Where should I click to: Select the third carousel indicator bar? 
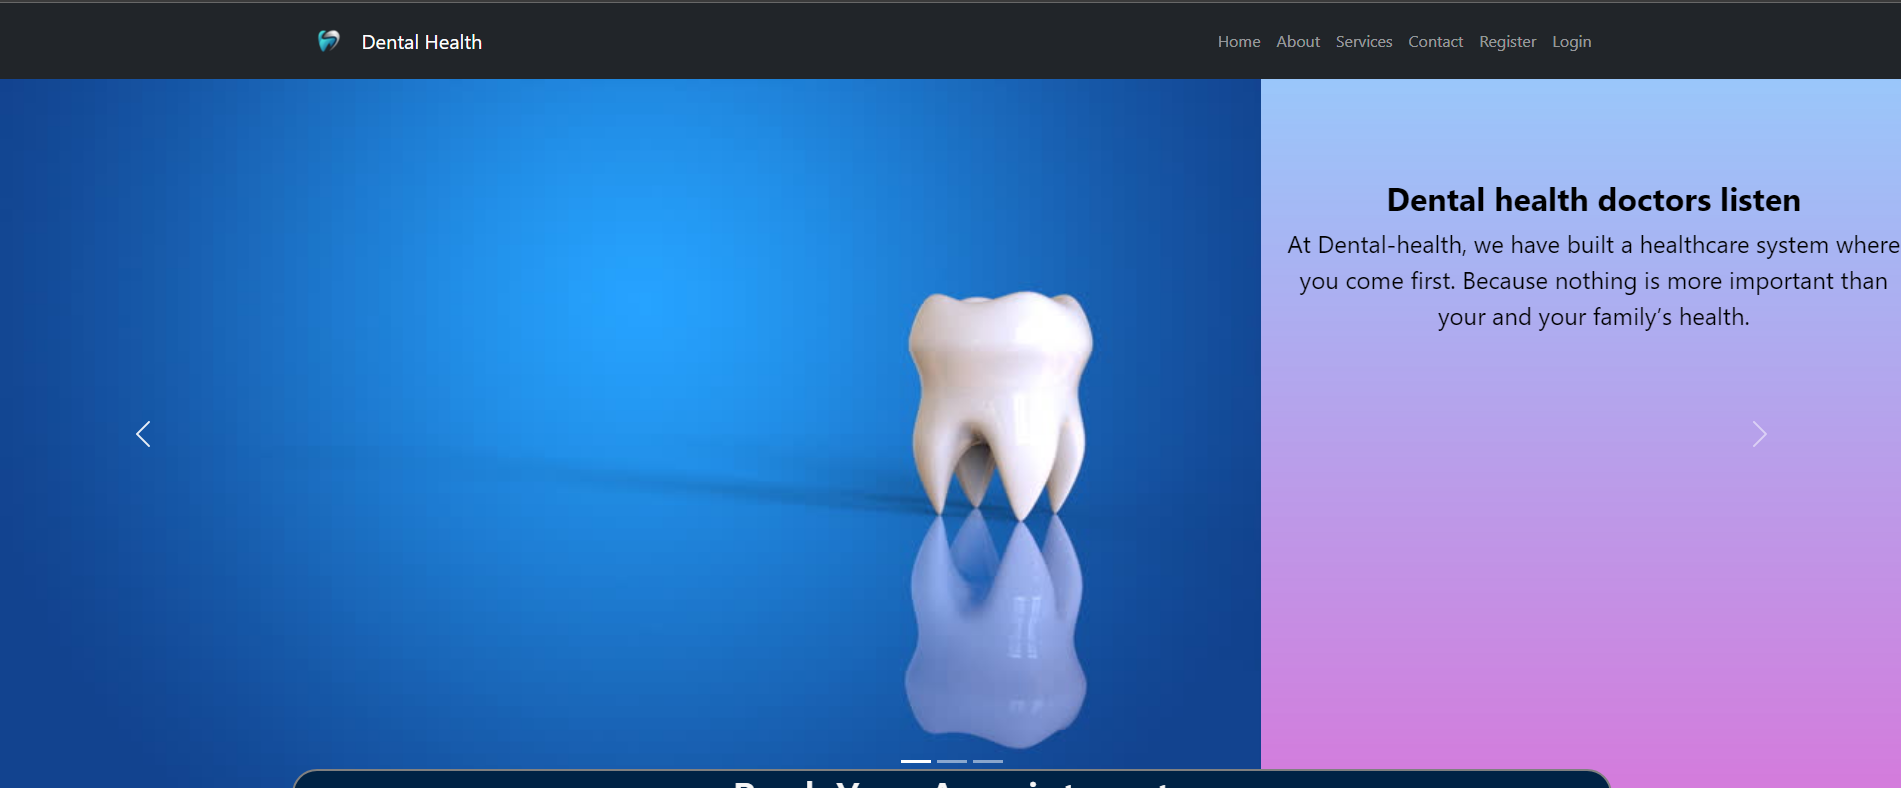coord(988,761)
